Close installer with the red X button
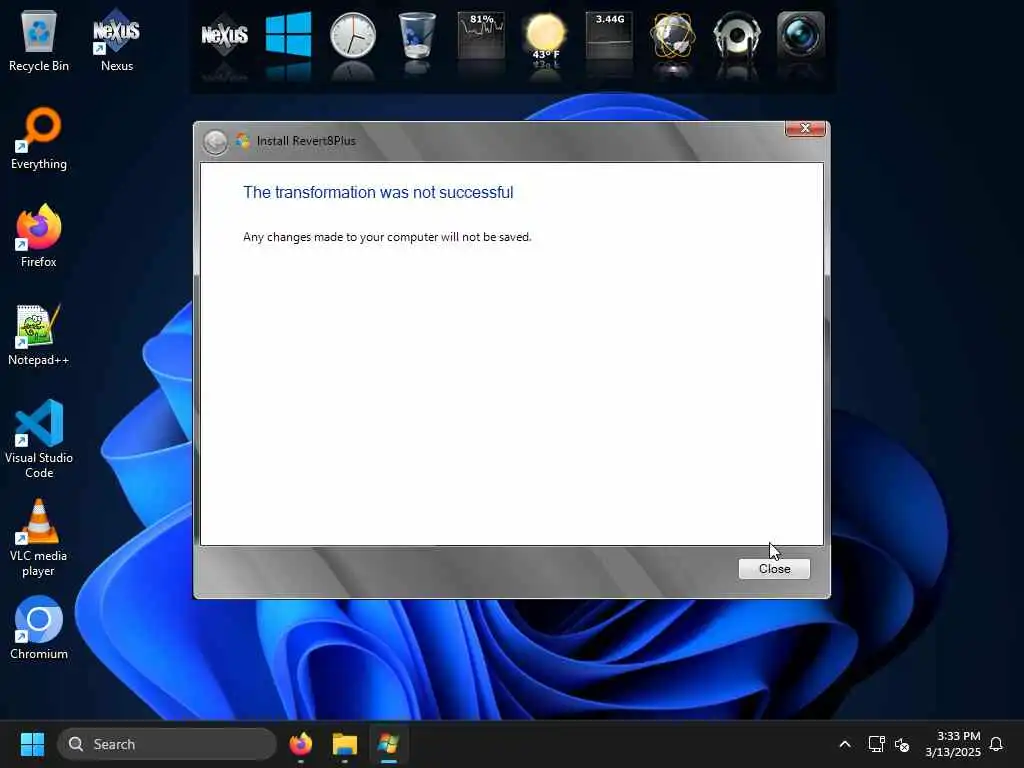 pos(805,129)
